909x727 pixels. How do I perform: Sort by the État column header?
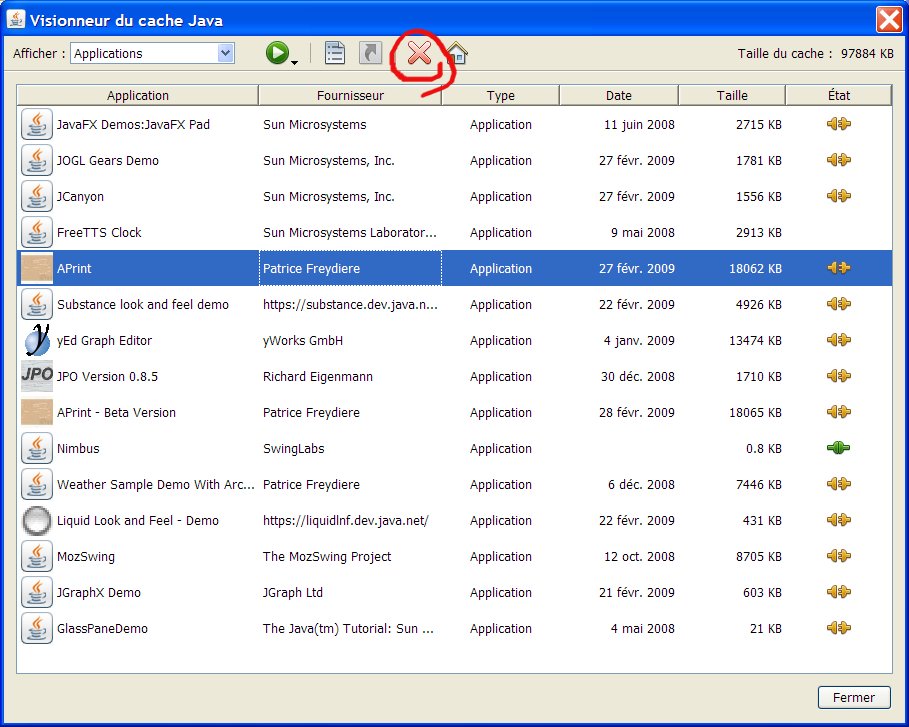click(838, 95)
